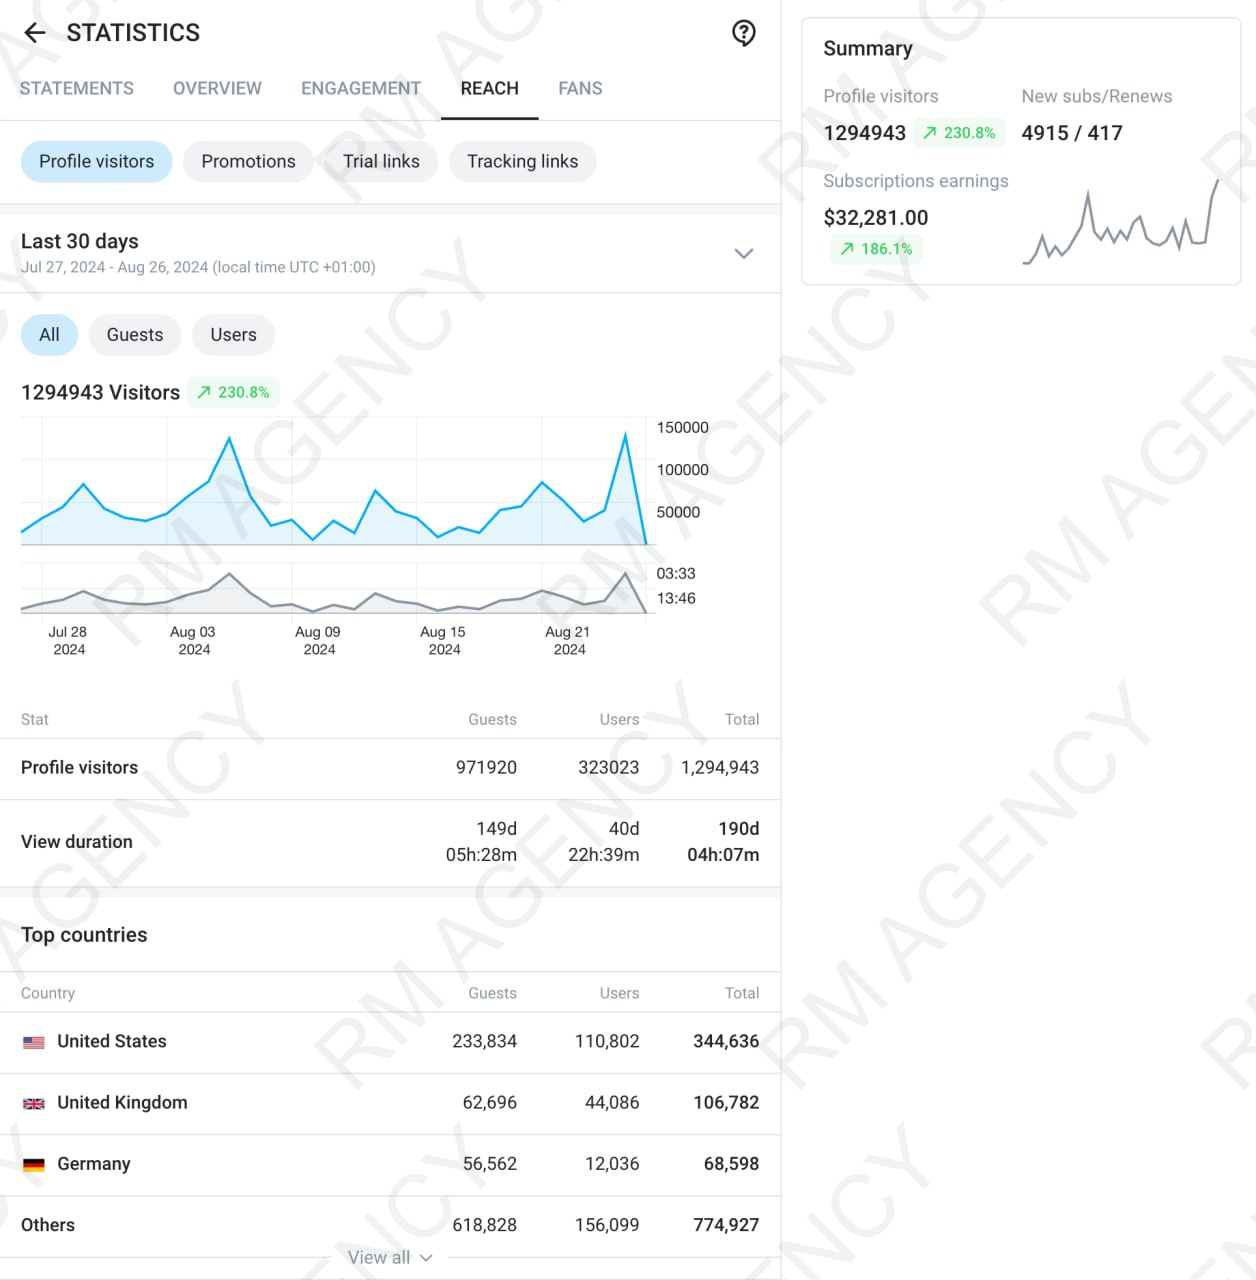Select the Germany country name

[x=94, y=1164]
